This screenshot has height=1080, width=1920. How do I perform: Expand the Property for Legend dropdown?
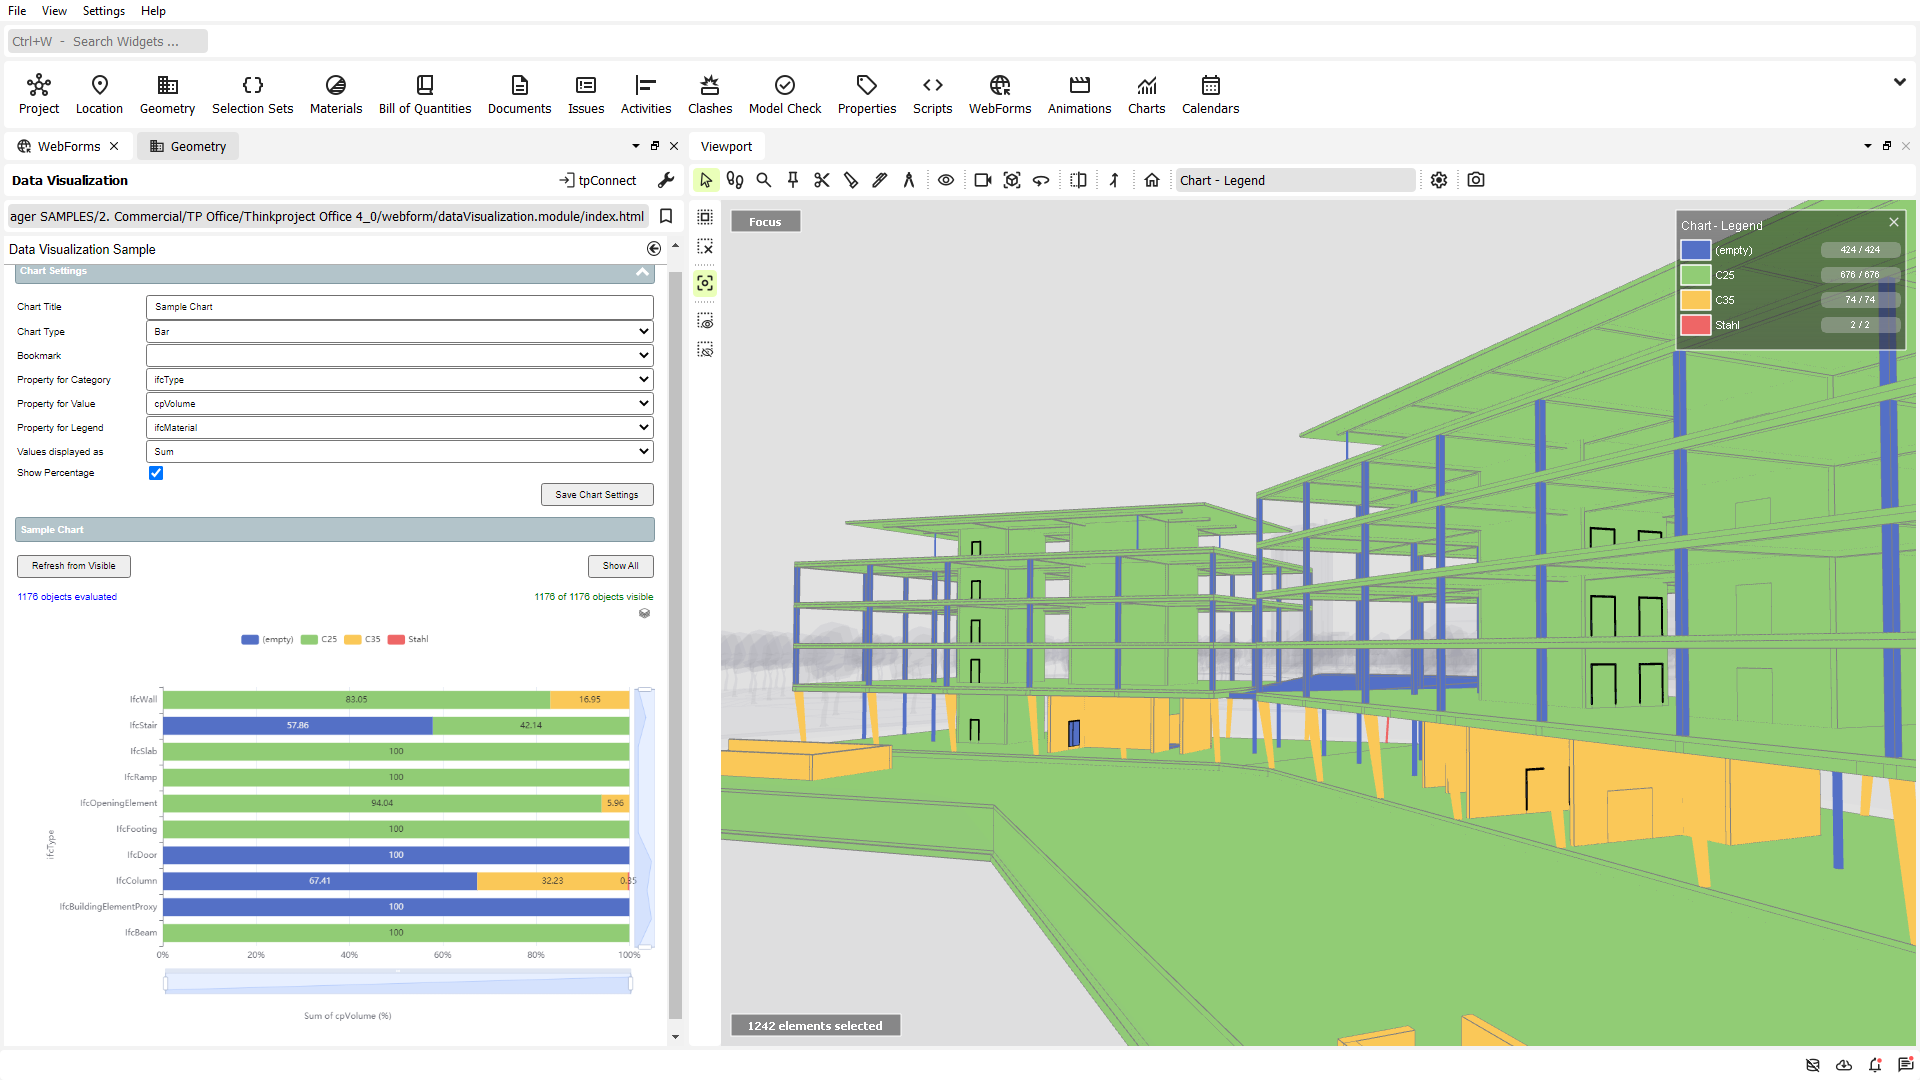pyautogui.click(x=400, y=427)
